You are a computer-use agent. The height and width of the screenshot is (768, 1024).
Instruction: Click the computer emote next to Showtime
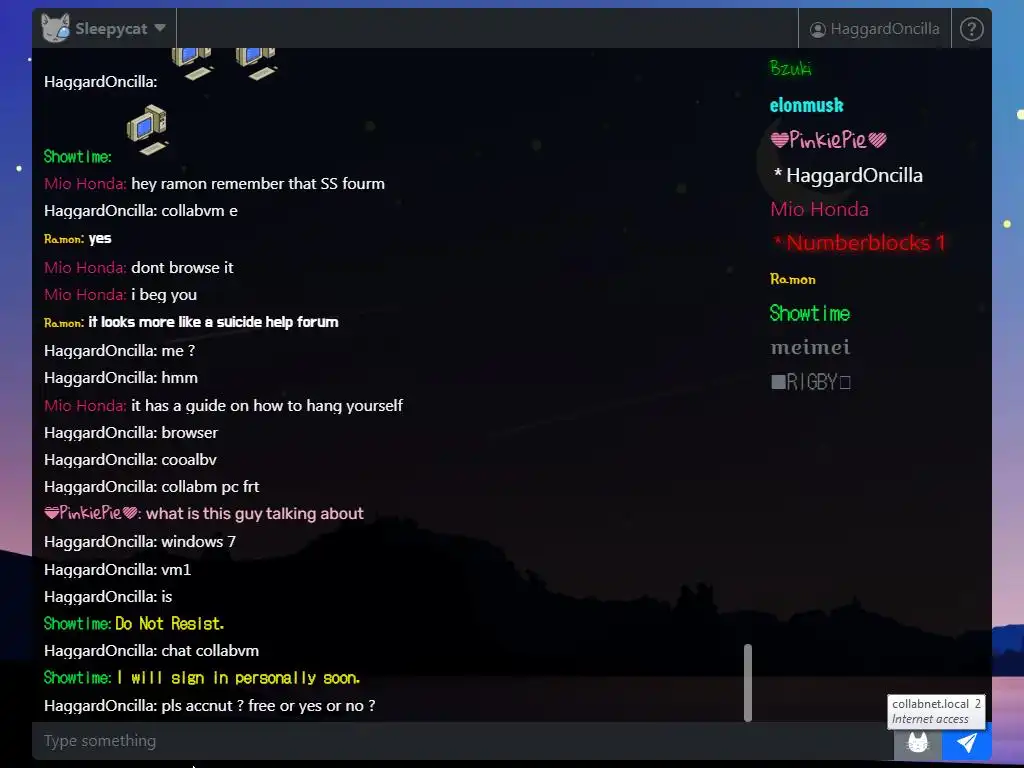[x=148, y=130]
